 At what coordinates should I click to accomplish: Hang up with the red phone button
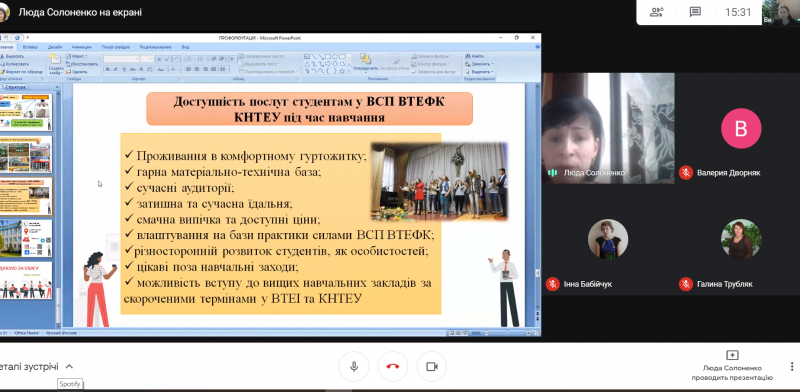pyautogui.click(x=392, y=366)
